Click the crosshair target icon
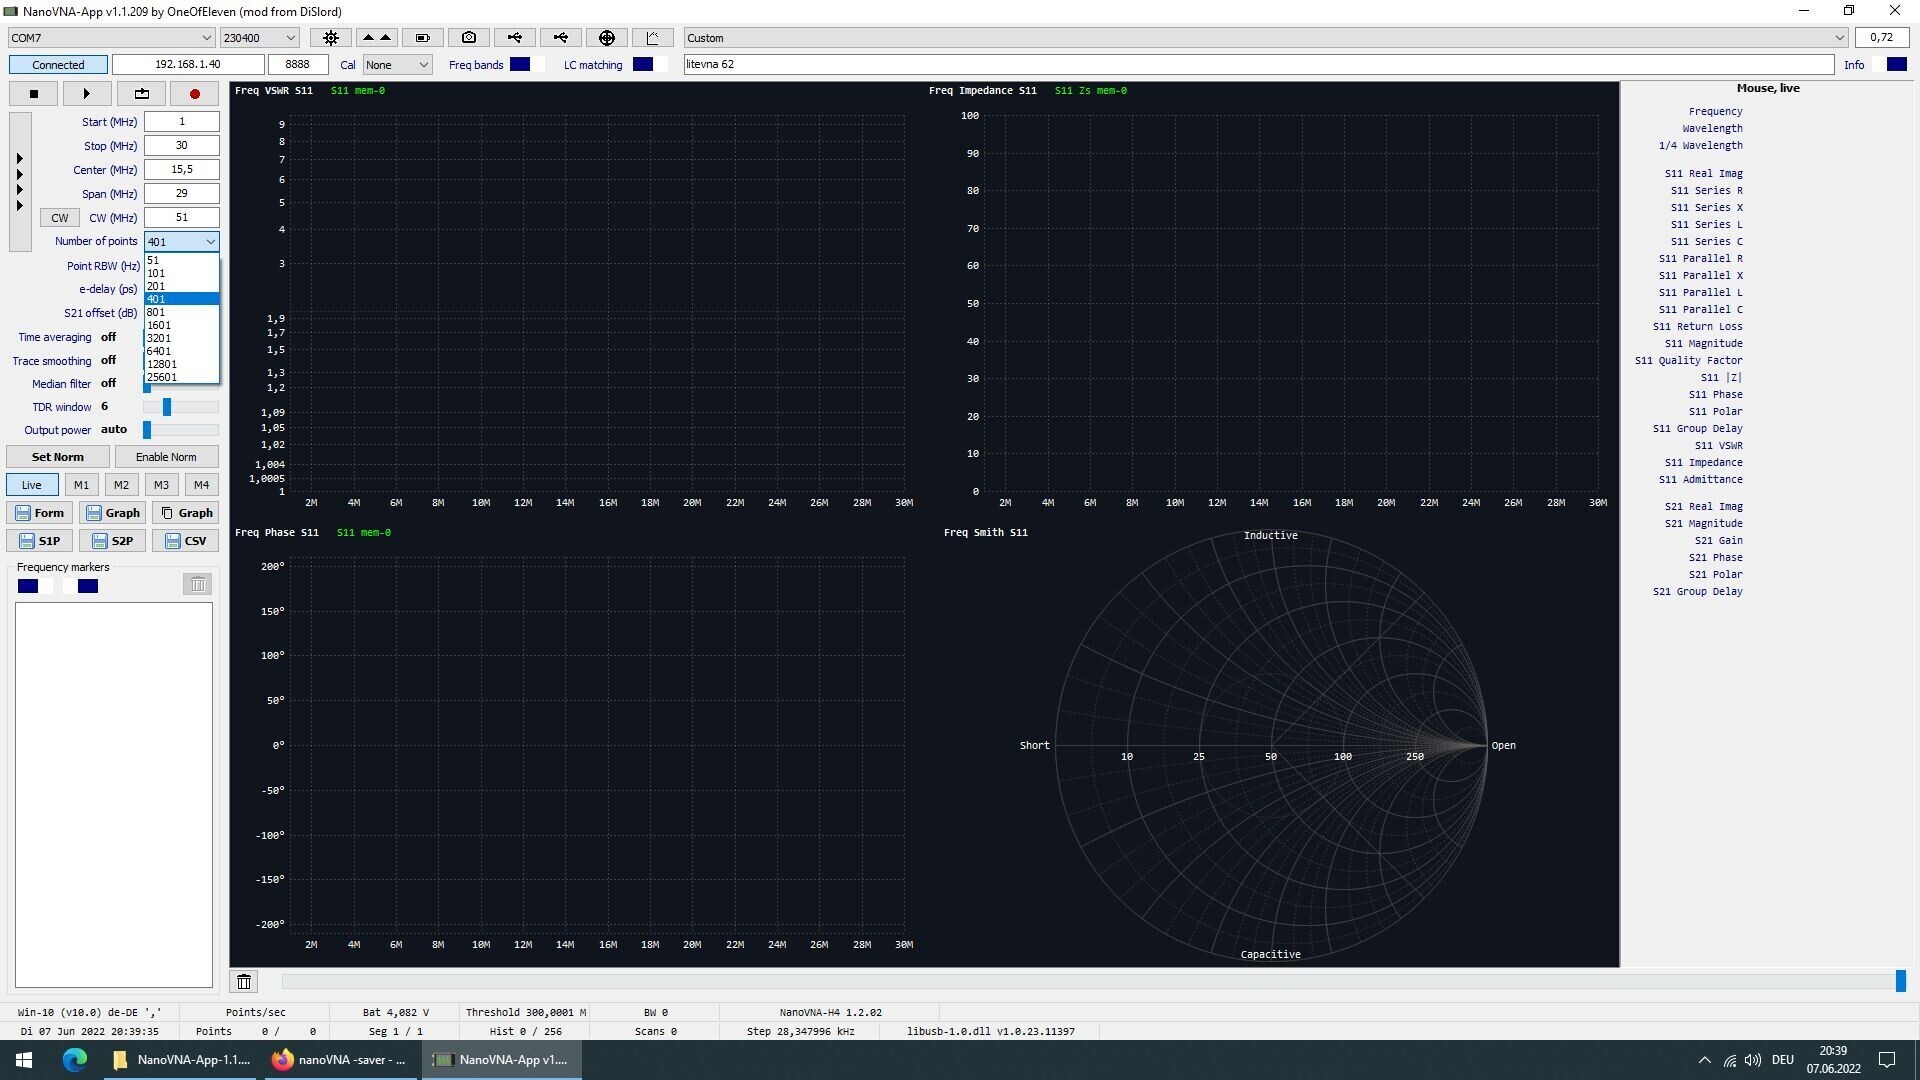The image size is (1920, 1080). coord(607,38)
